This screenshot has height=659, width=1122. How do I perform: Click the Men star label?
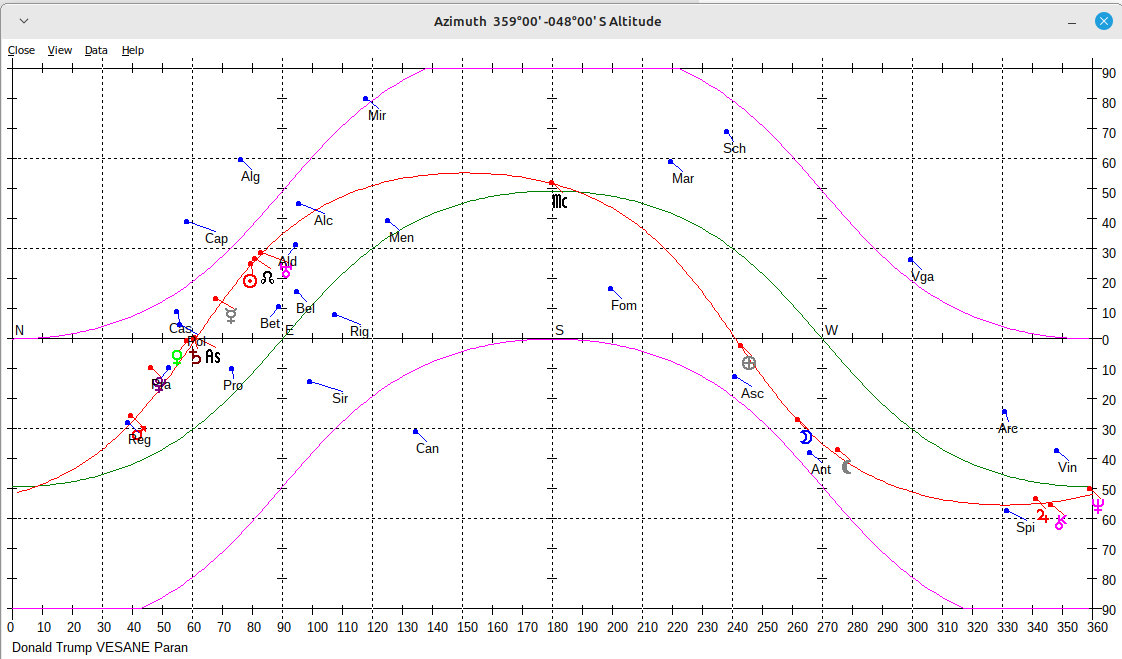[401, 238]
